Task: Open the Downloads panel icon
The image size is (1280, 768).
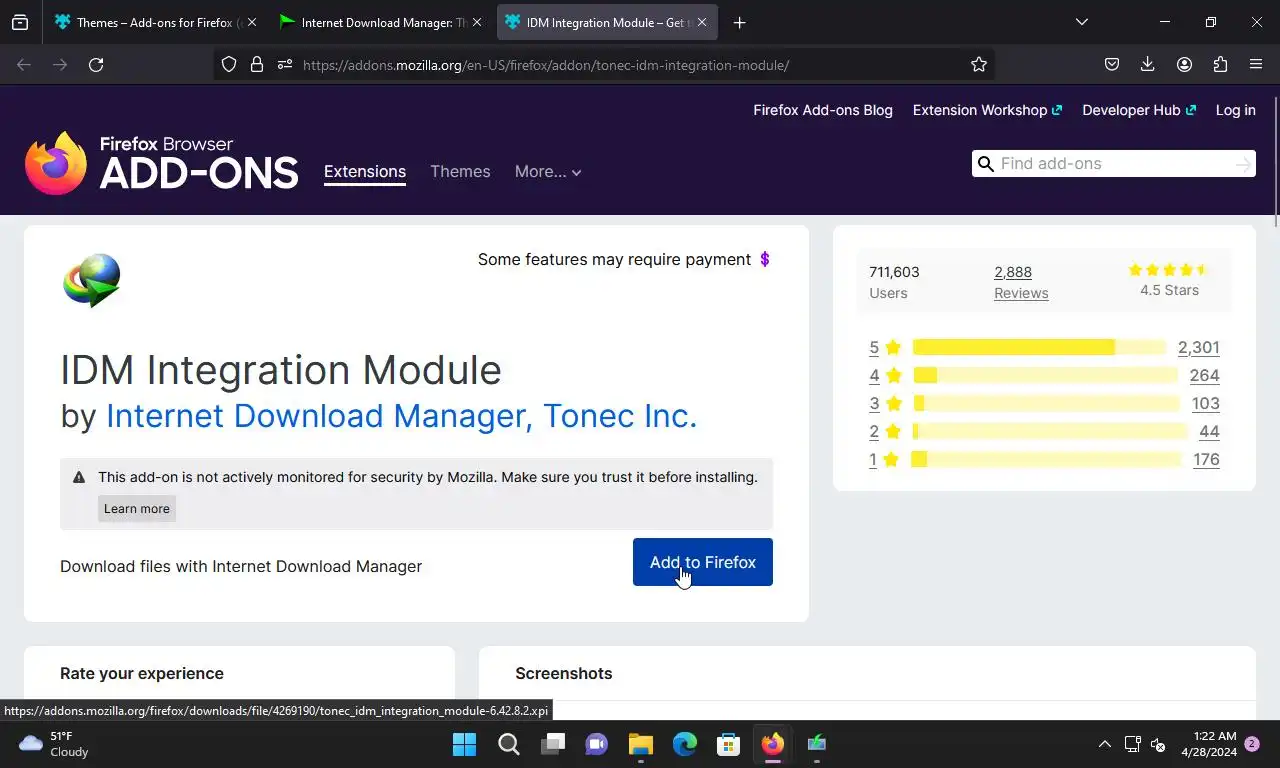Action: pos(1148,65)
